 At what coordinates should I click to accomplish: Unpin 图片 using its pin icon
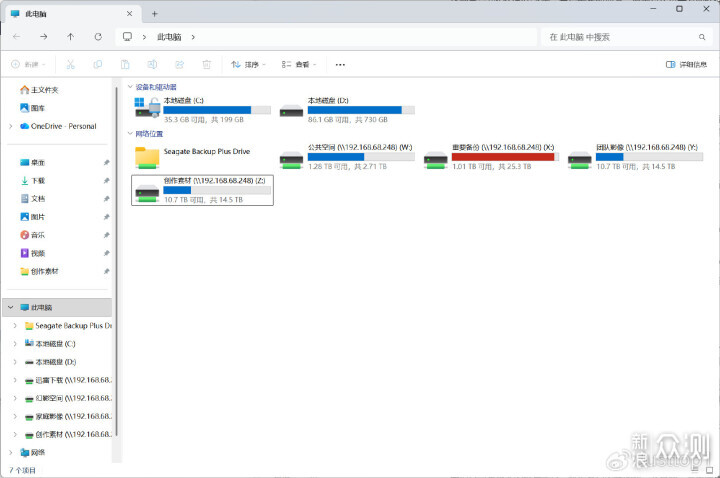(106, 217)
